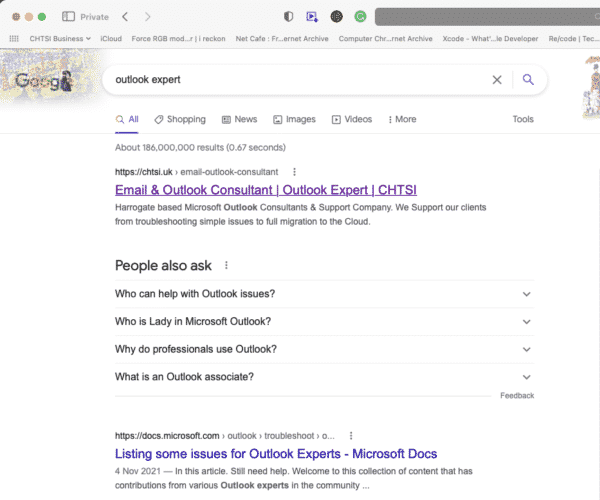The height and width of the screenshot is (500, 600).
Task: Clear the search box with X icon
Action: pyautogui.click(x=497, y=80)
